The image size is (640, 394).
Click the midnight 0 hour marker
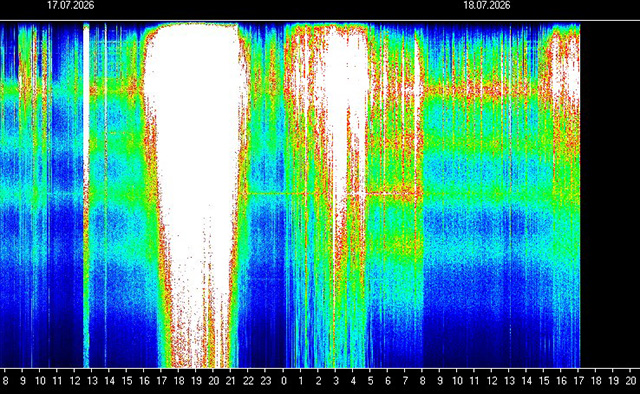[284, 381]
